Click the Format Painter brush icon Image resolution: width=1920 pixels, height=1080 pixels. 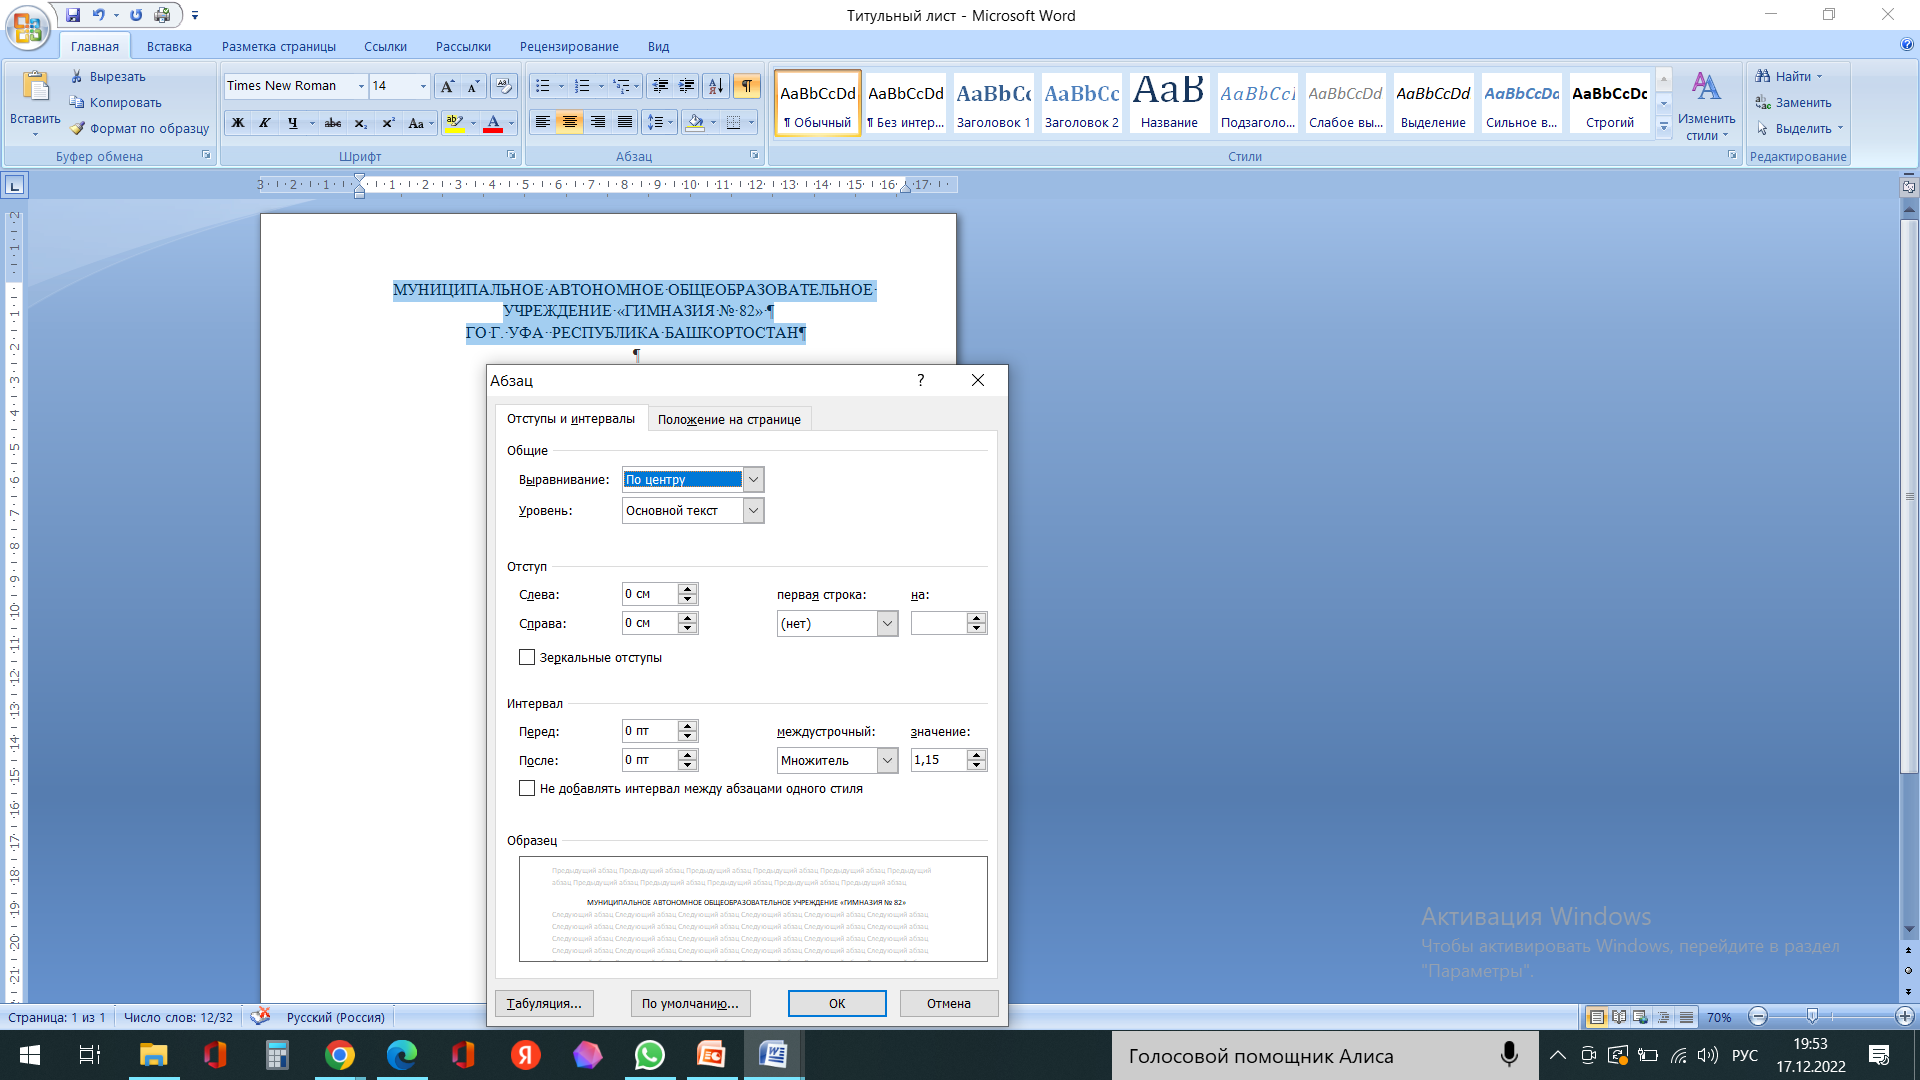coord(78,128)
